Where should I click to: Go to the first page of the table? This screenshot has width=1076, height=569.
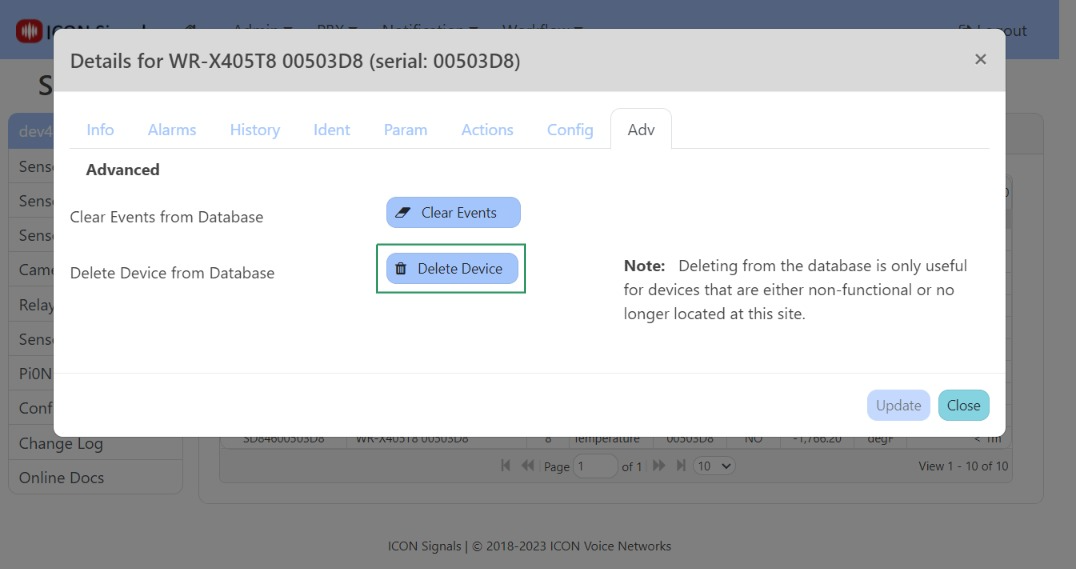click(x=506, y=466)
